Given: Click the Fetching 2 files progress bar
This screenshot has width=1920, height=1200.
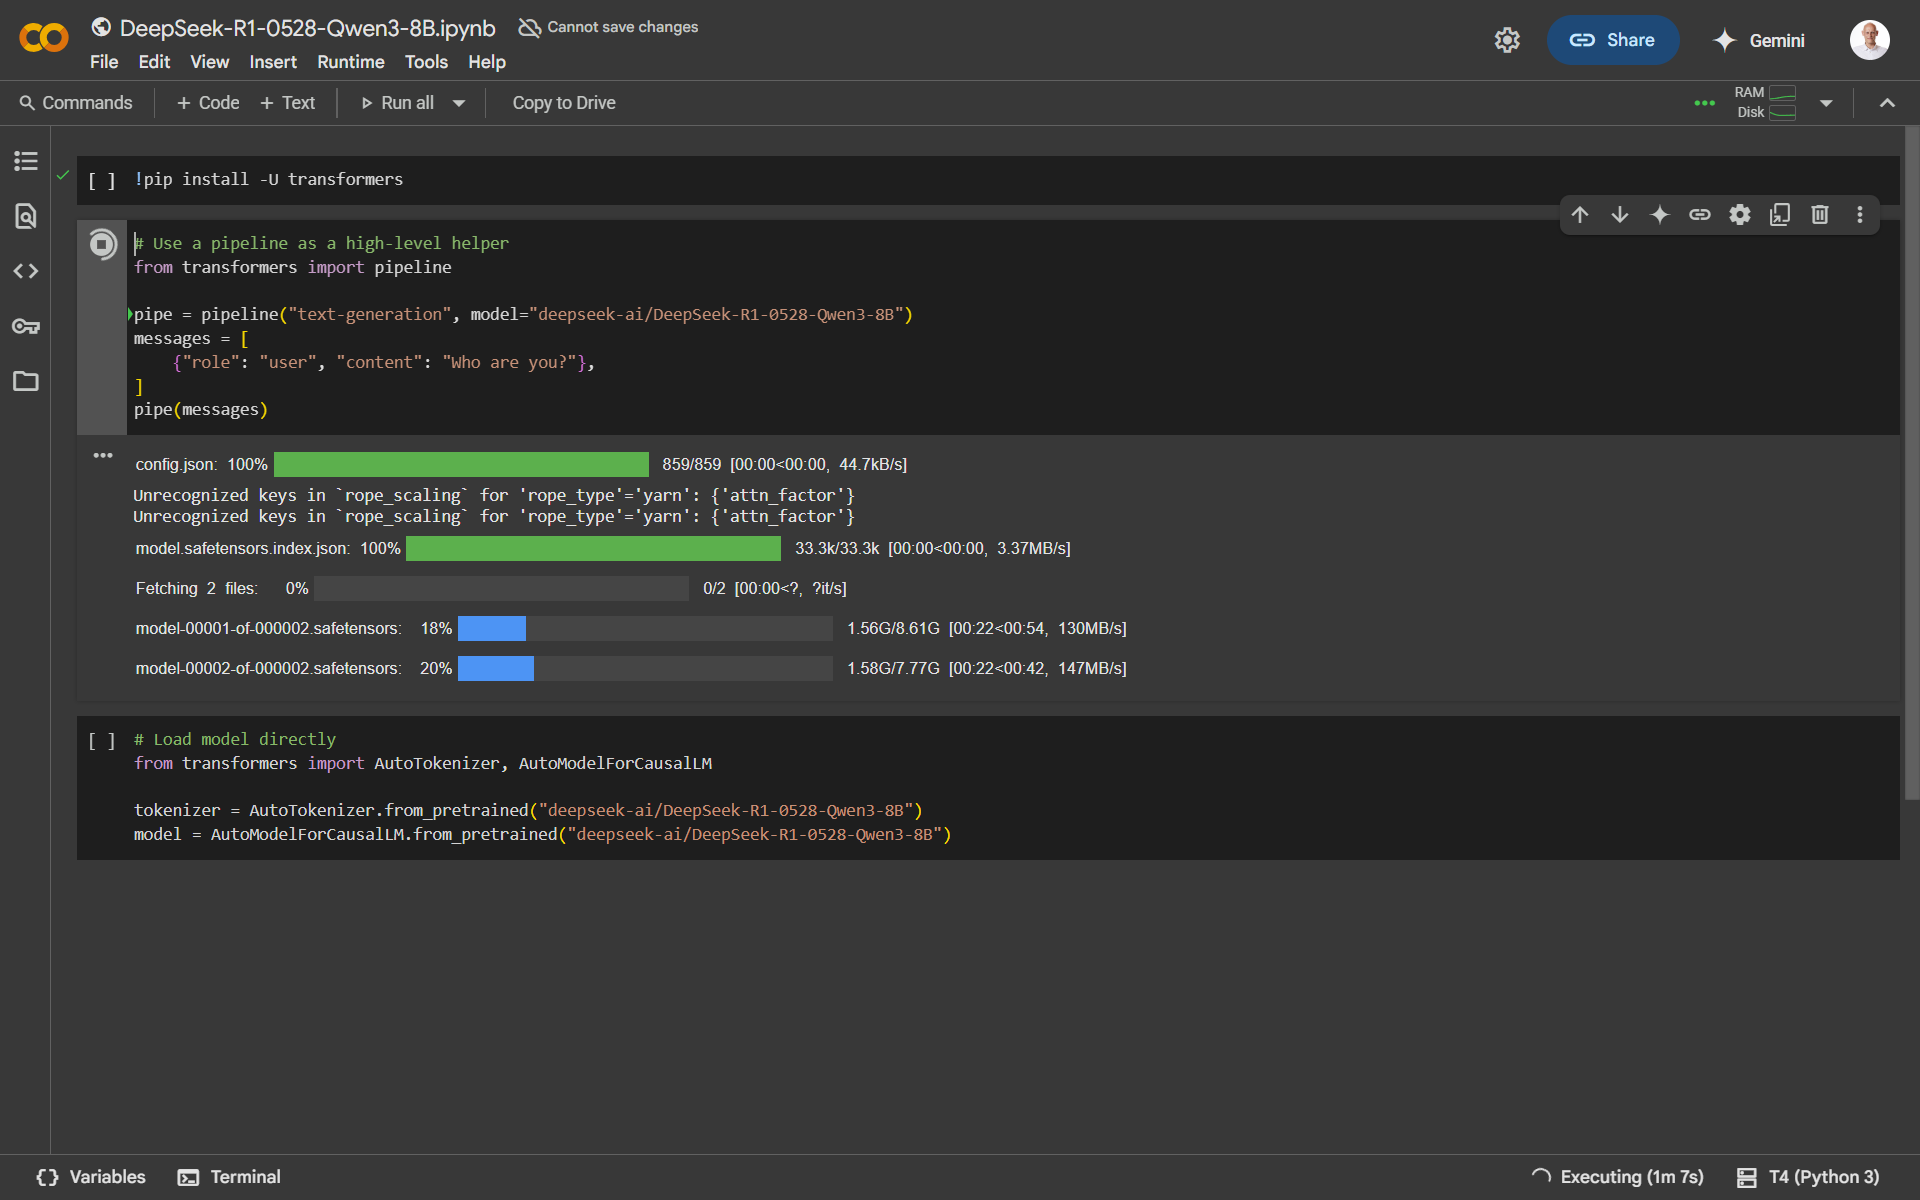Looking at the screenshot, I should [x=501, y=588].
